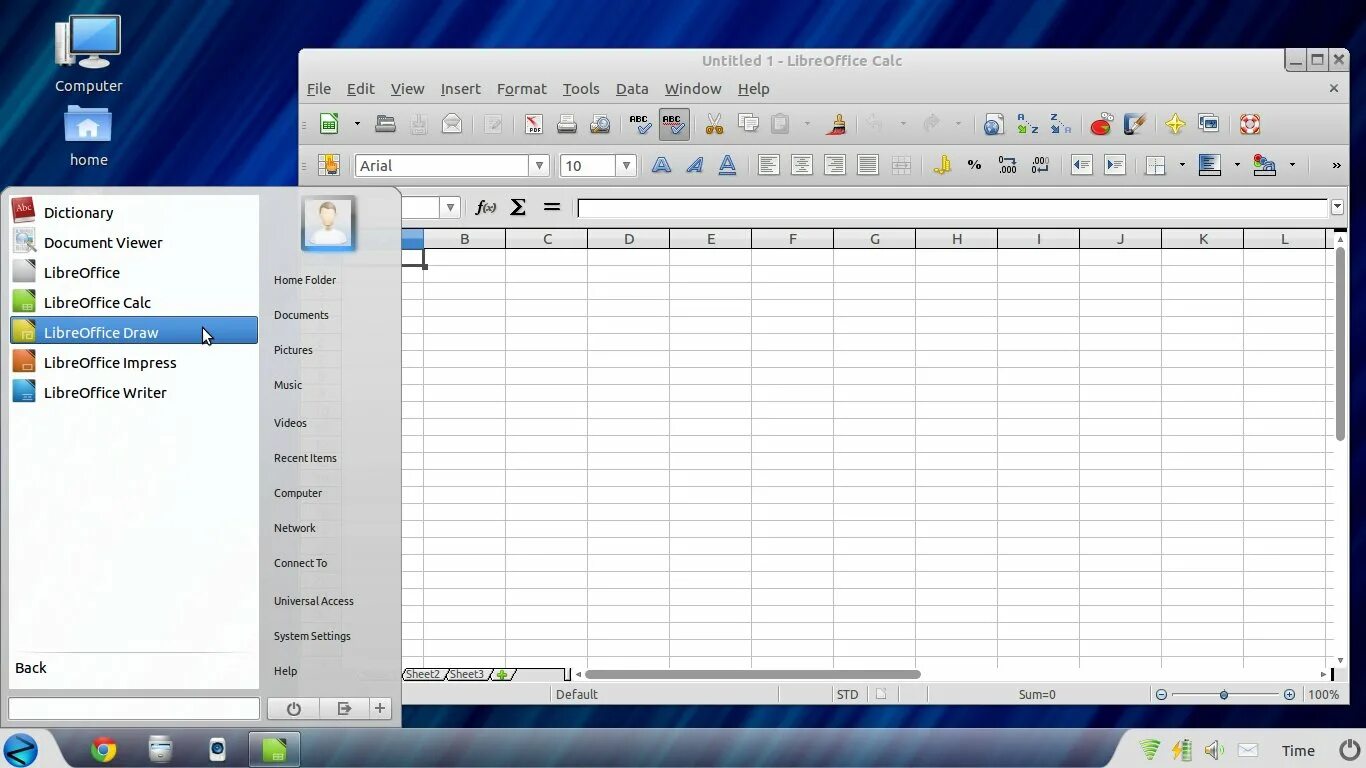1366x768 pixels.
Task: Open the Format menu
Action: click(521, 88)
